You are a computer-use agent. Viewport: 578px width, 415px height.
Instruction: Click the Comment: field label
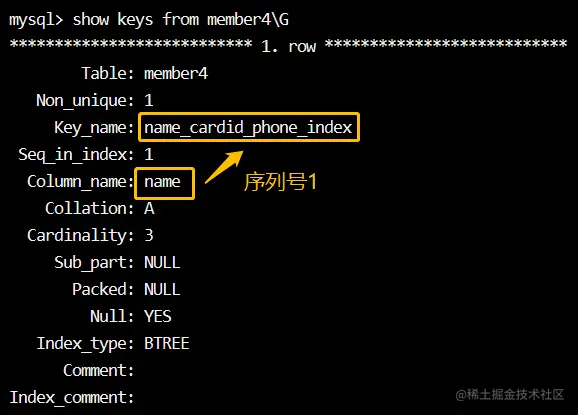(x=98, y=370)
